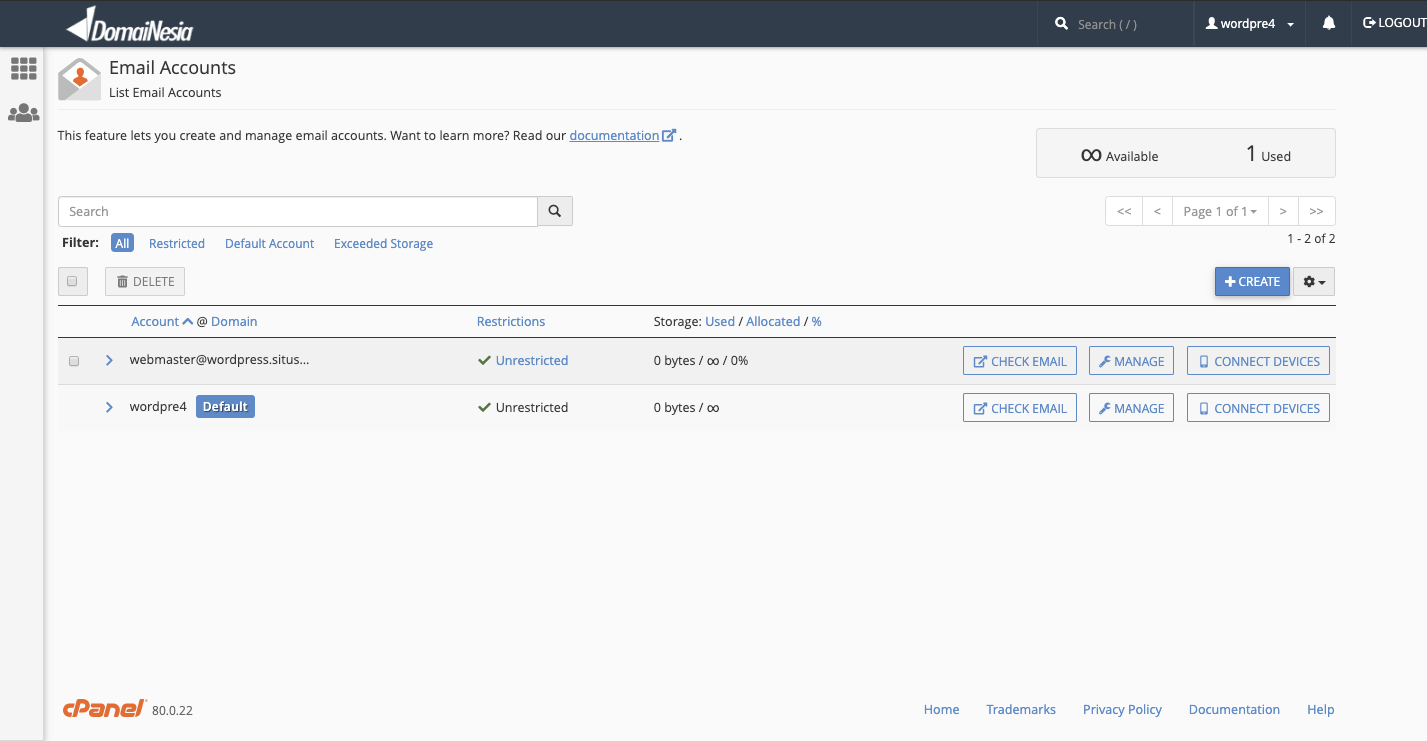Sort by Domain column header

coord(234,321)
